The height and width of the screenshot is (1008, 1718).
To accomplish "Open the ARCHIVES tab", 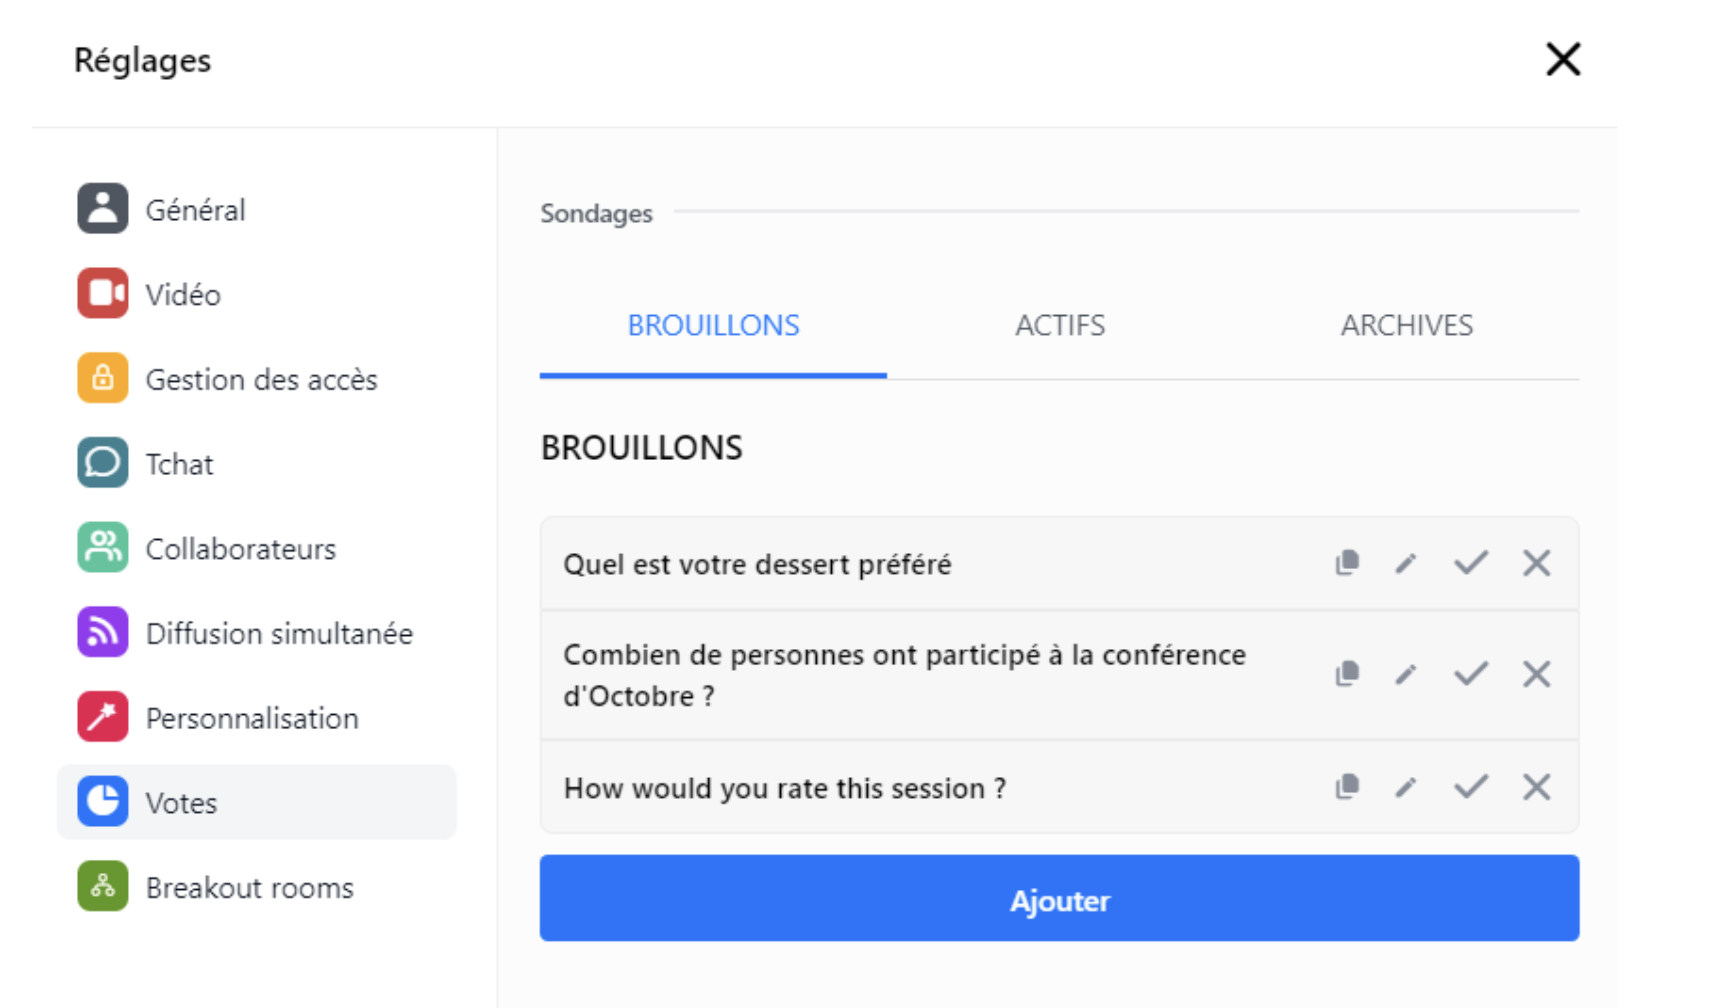I will pos(1406,326).
